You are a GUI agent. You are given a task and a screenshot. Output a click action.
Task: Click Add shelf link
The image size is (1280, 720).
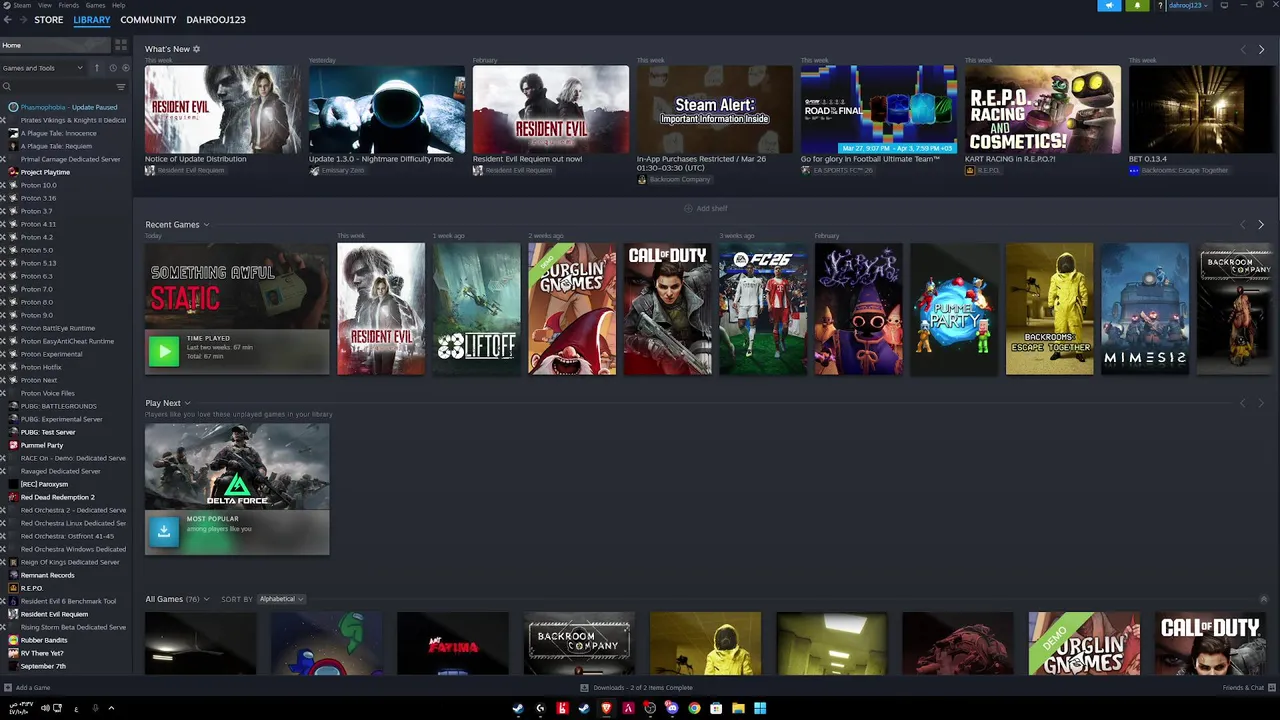pos(706,208)
